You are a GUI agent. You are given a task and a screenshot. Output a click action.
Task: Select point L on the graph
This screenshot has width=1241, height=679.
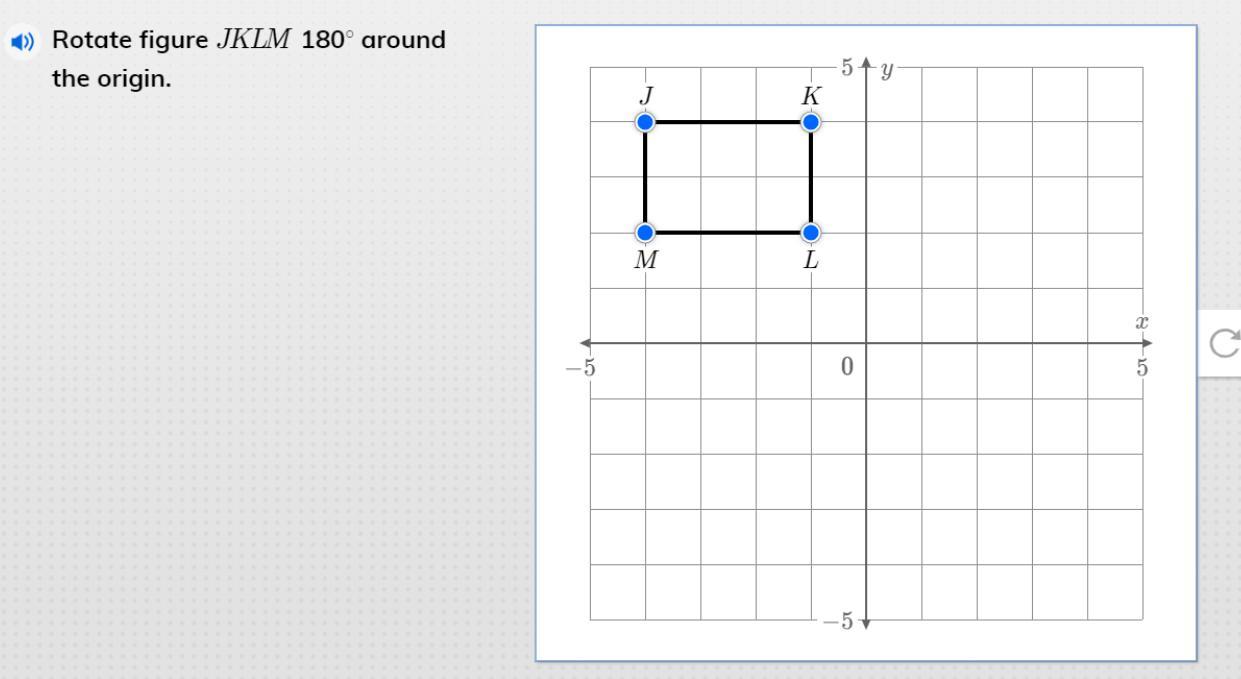coord(811,233)
